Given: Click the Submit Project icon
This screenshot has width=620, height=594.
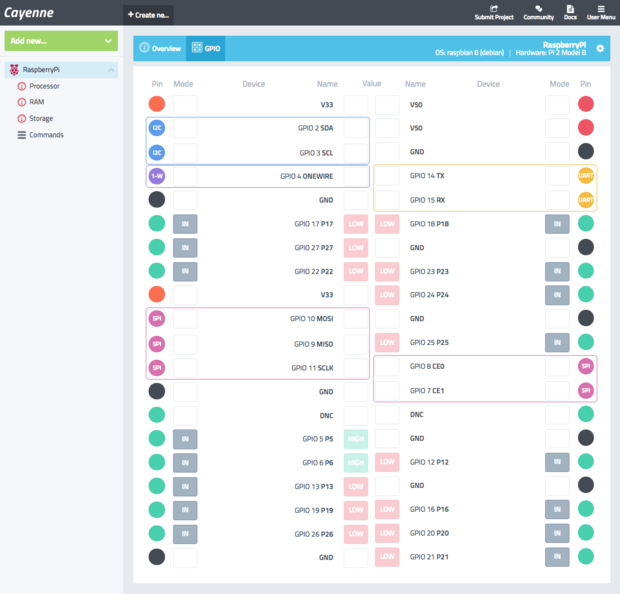Looking at the screenshot, I should pos(494,9).
